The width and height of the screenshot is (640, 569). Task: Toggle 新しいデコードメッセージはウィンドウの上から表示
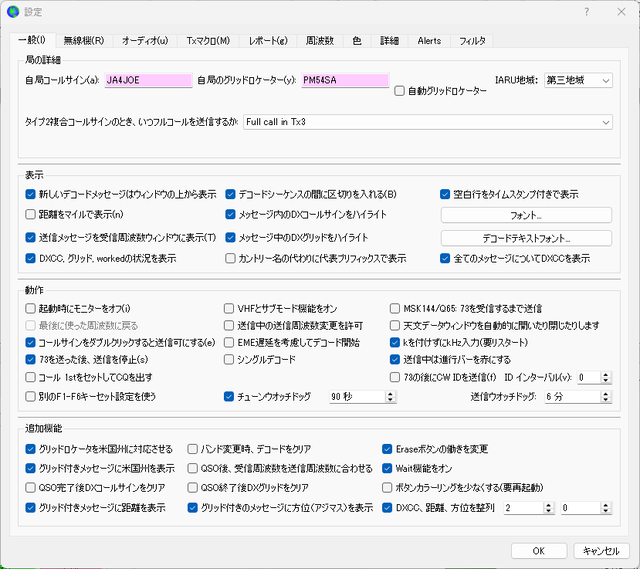(x=30, y=194)
